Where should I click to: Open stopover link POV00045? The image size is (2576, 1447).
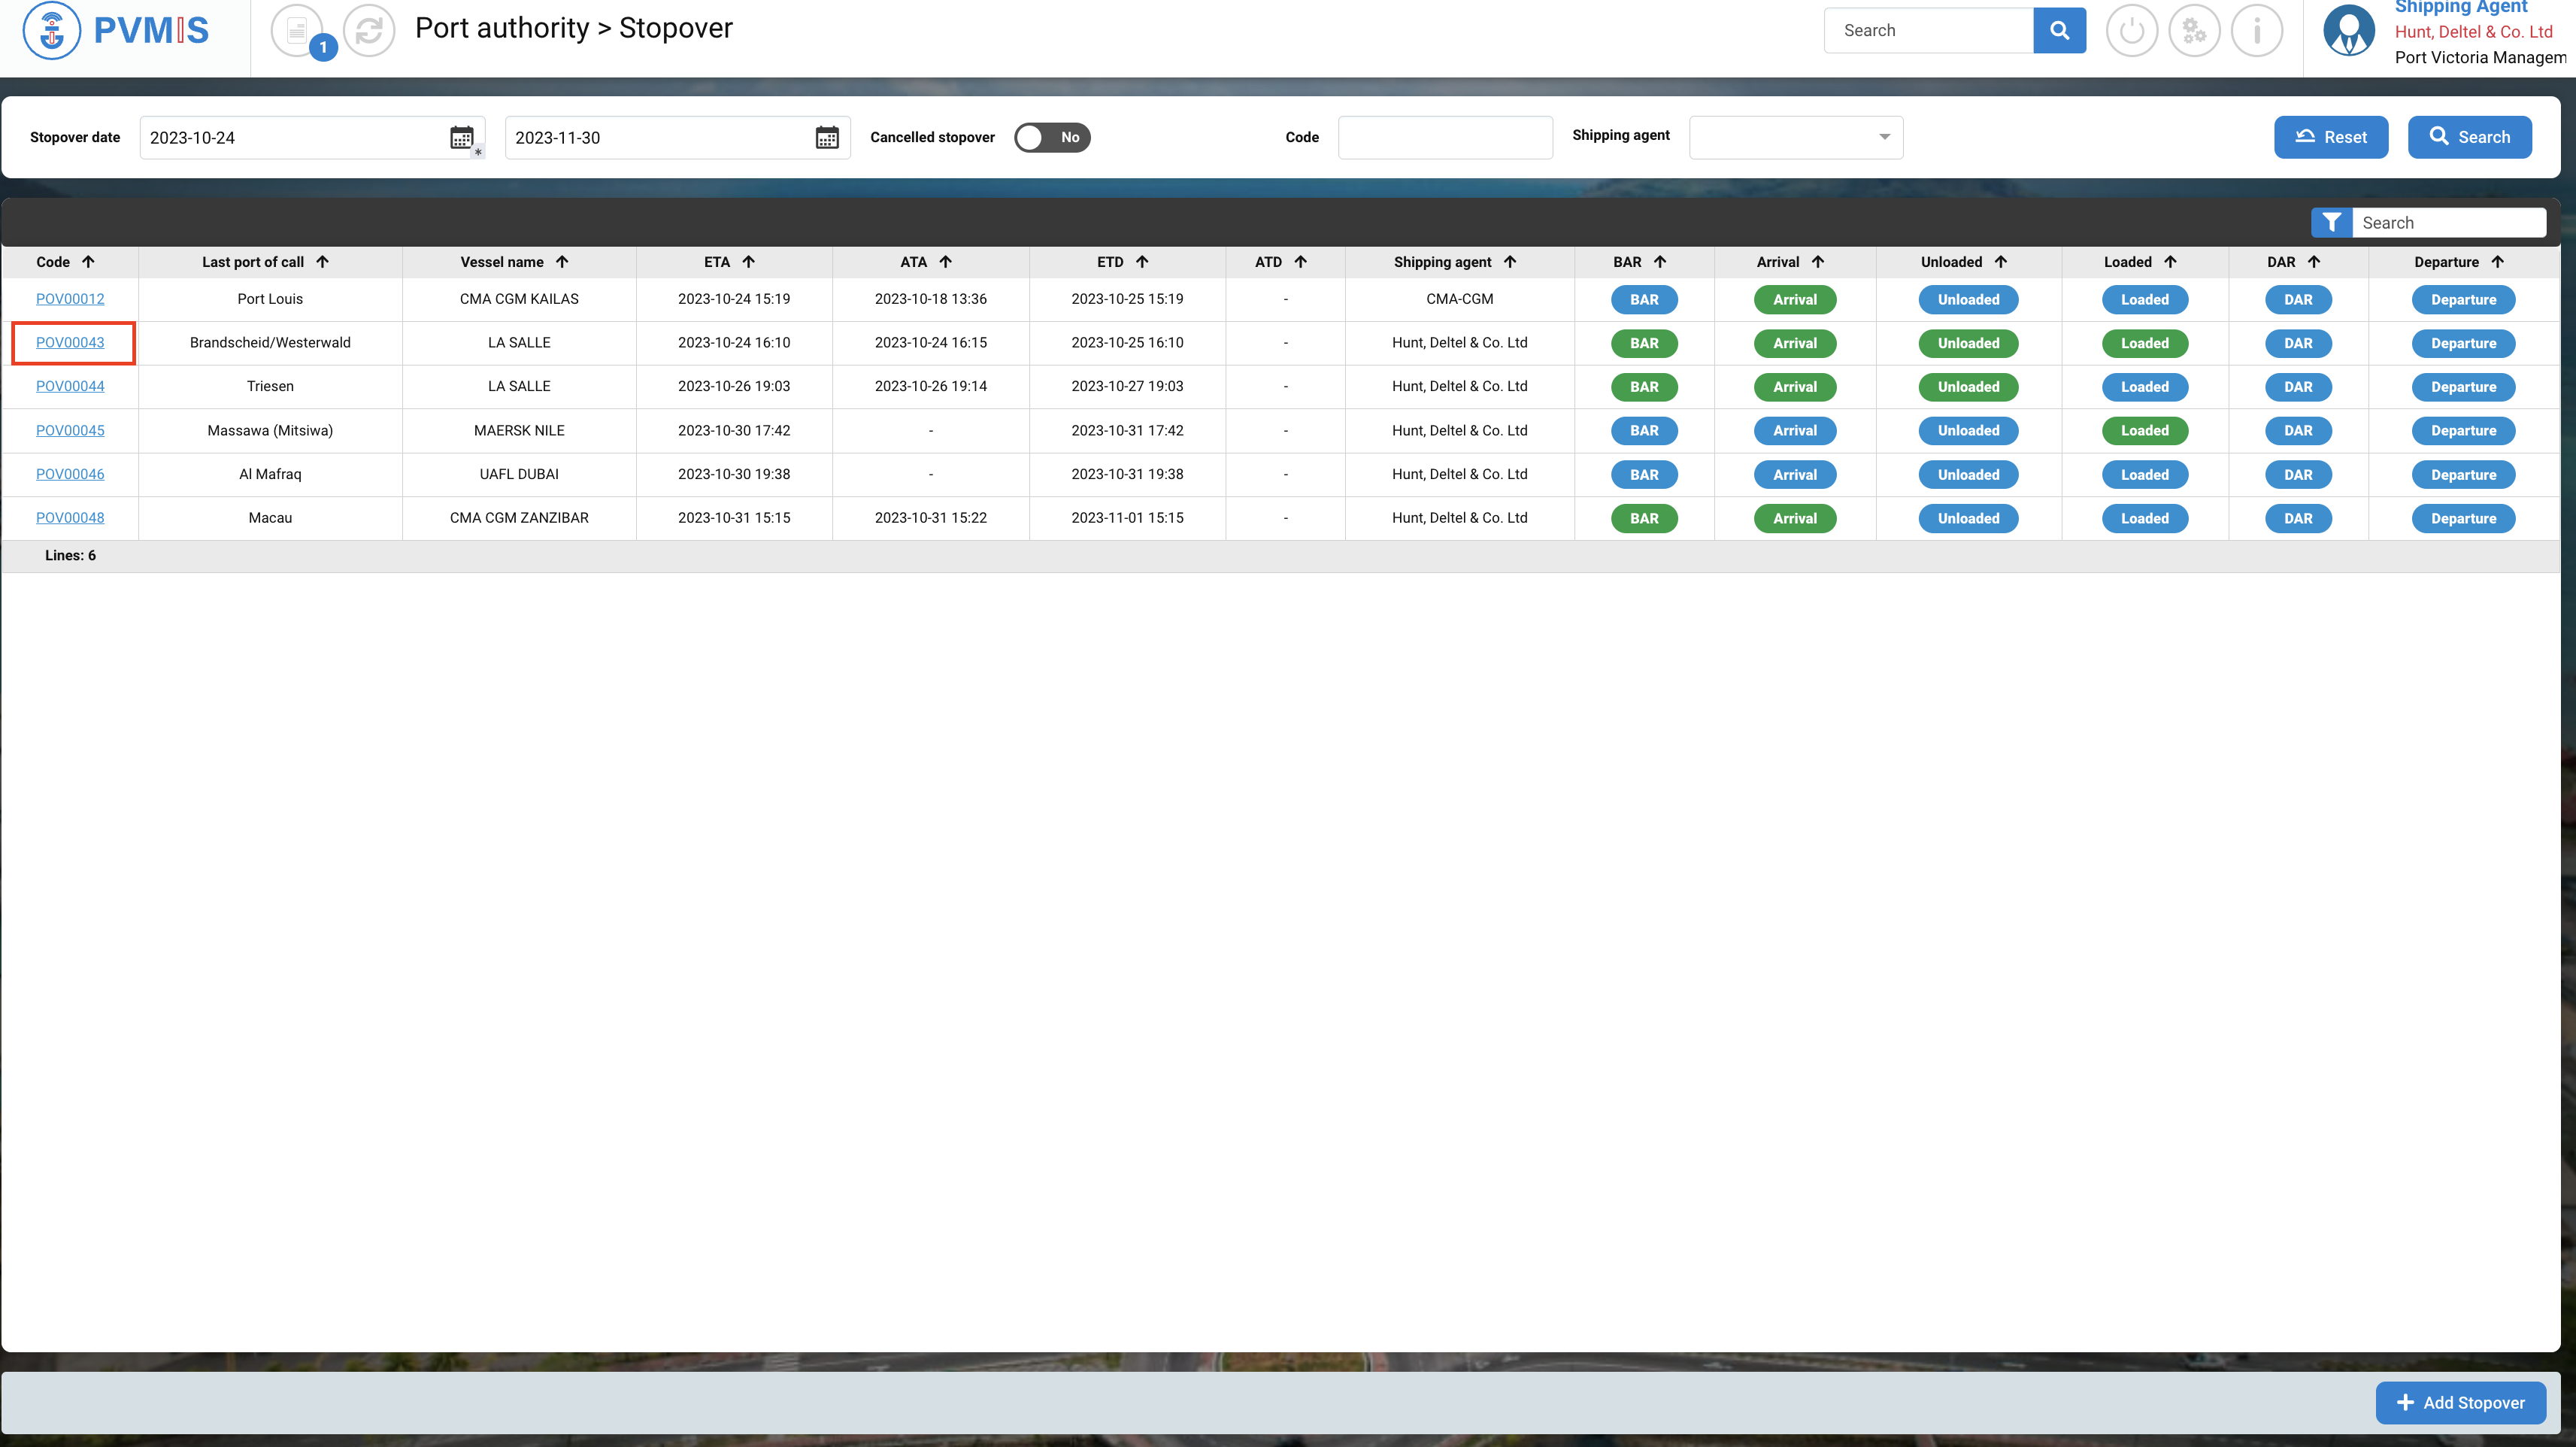pos(70,431)
